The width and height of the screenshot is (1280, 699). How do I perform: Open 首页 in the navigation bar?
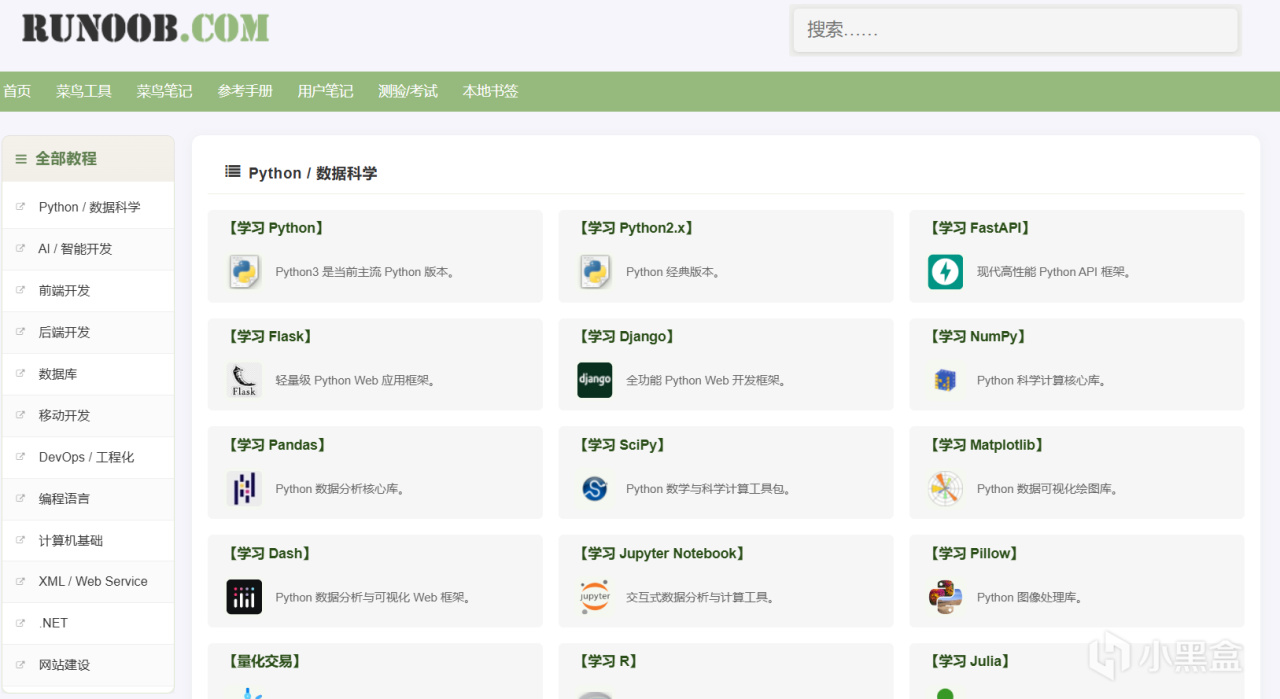pos(17,91)
